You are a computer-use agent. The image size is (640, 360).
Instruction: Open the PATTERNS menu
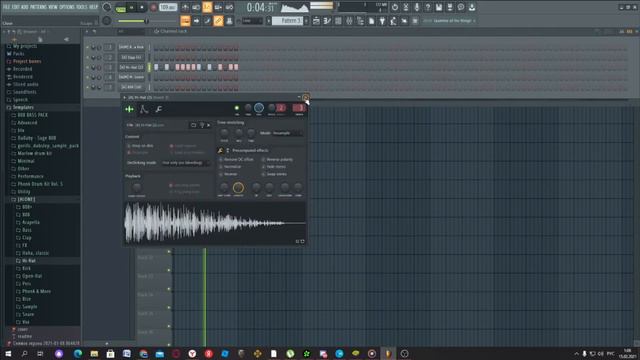[x=38, y=7]
